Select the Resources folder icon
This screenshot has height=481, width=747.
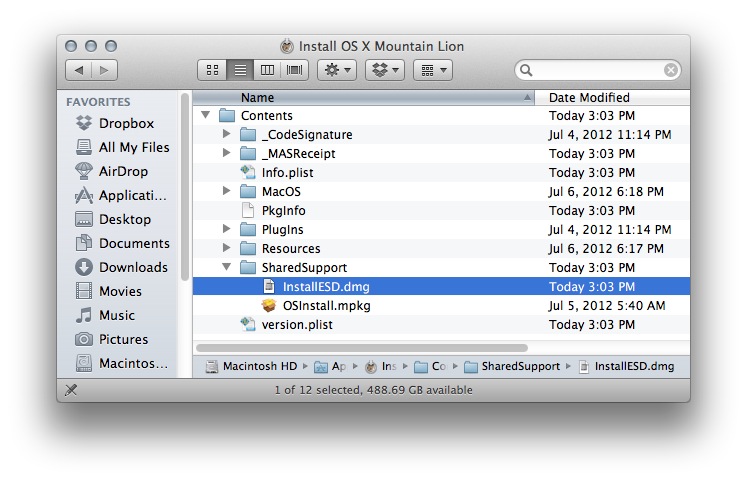tap(248, 249)
